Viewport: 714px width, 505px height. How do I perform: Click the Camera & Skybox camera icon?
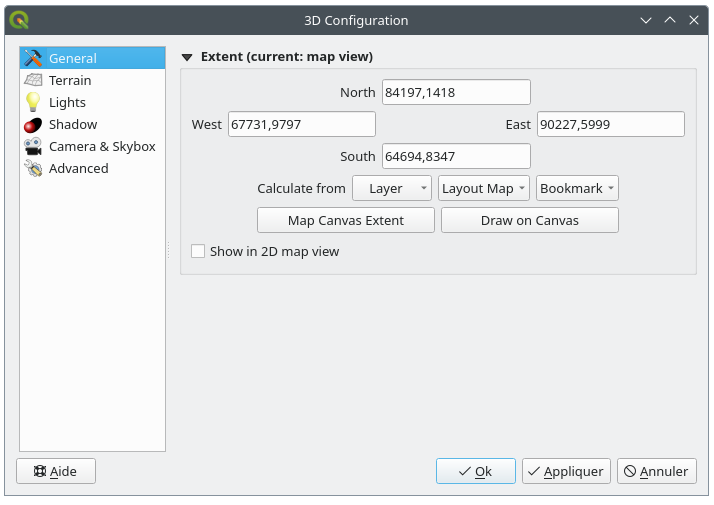click(x=33, y=146)
